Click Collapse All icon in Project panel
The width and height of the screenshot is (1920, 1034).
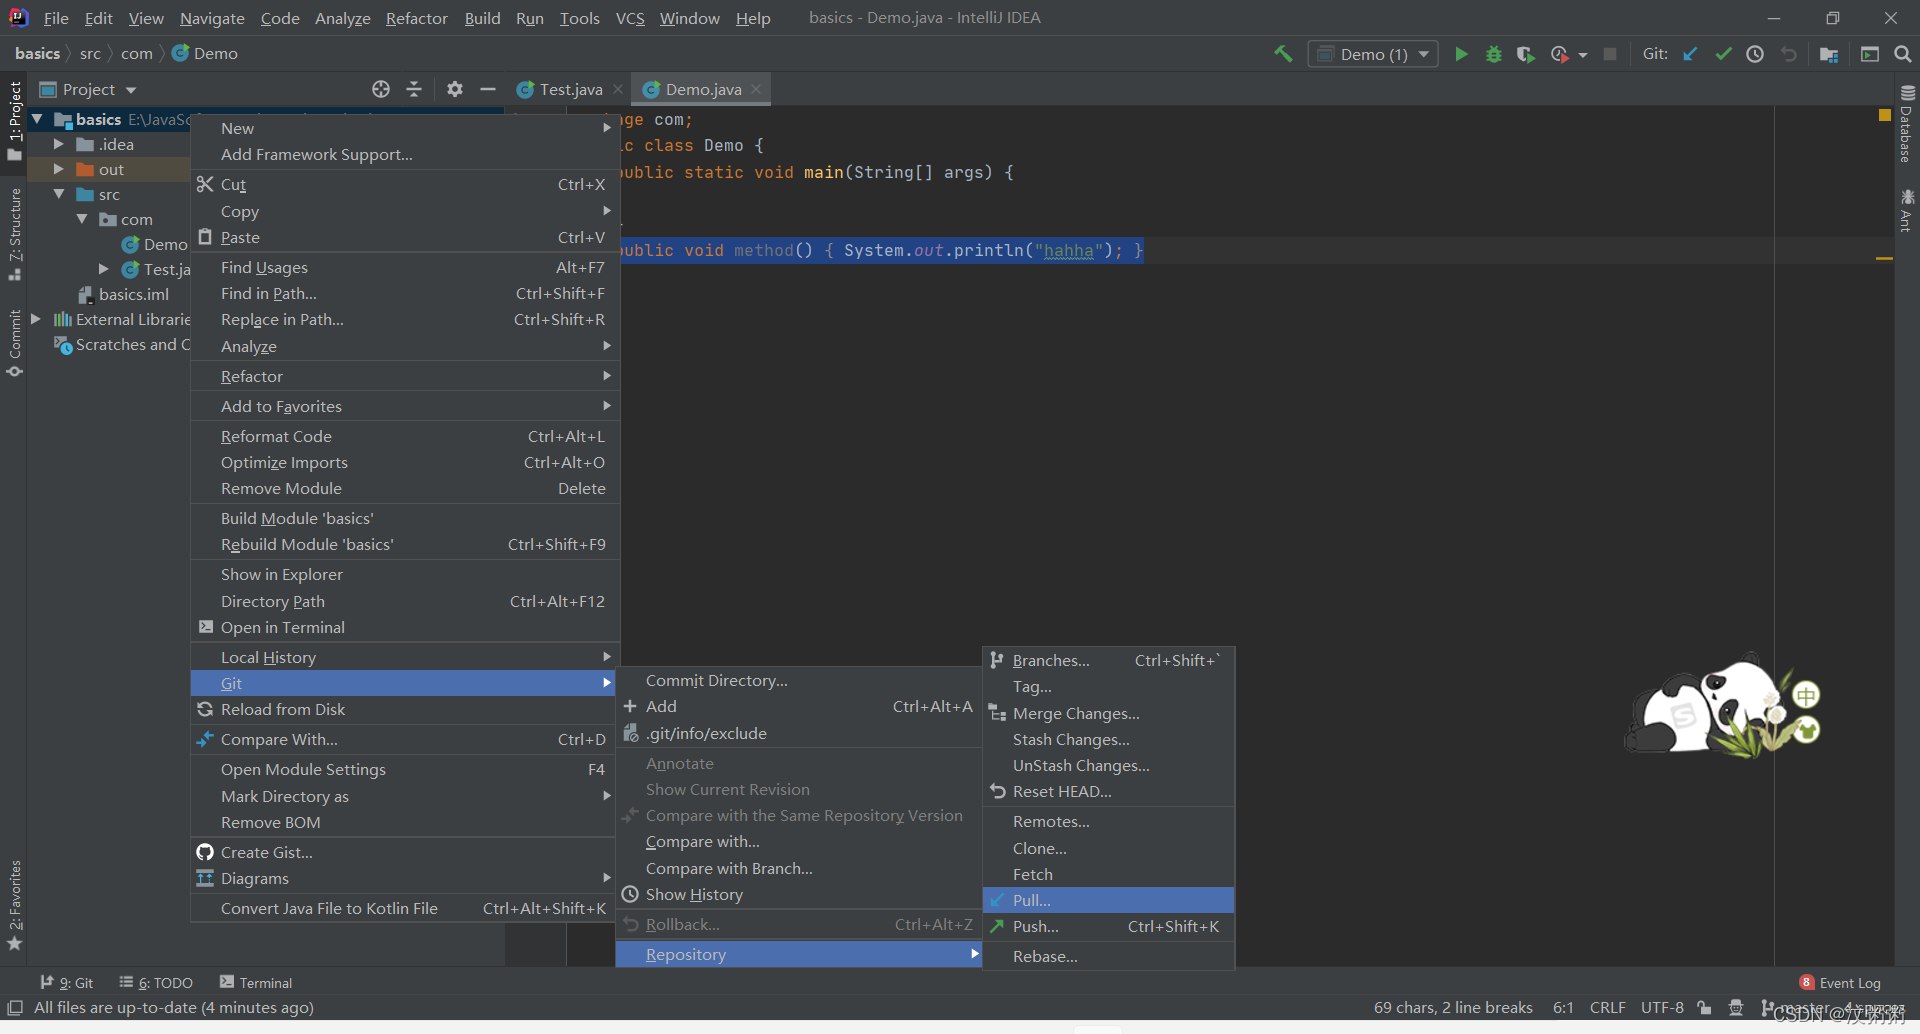(414, 89)
